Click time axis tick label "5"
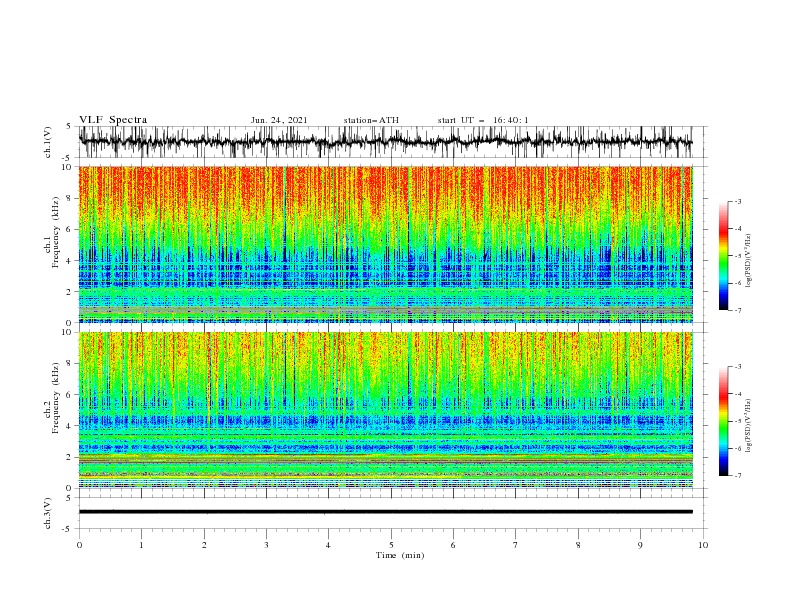The height and width of the screenshot is (612, 792). (x=391, y=545)
